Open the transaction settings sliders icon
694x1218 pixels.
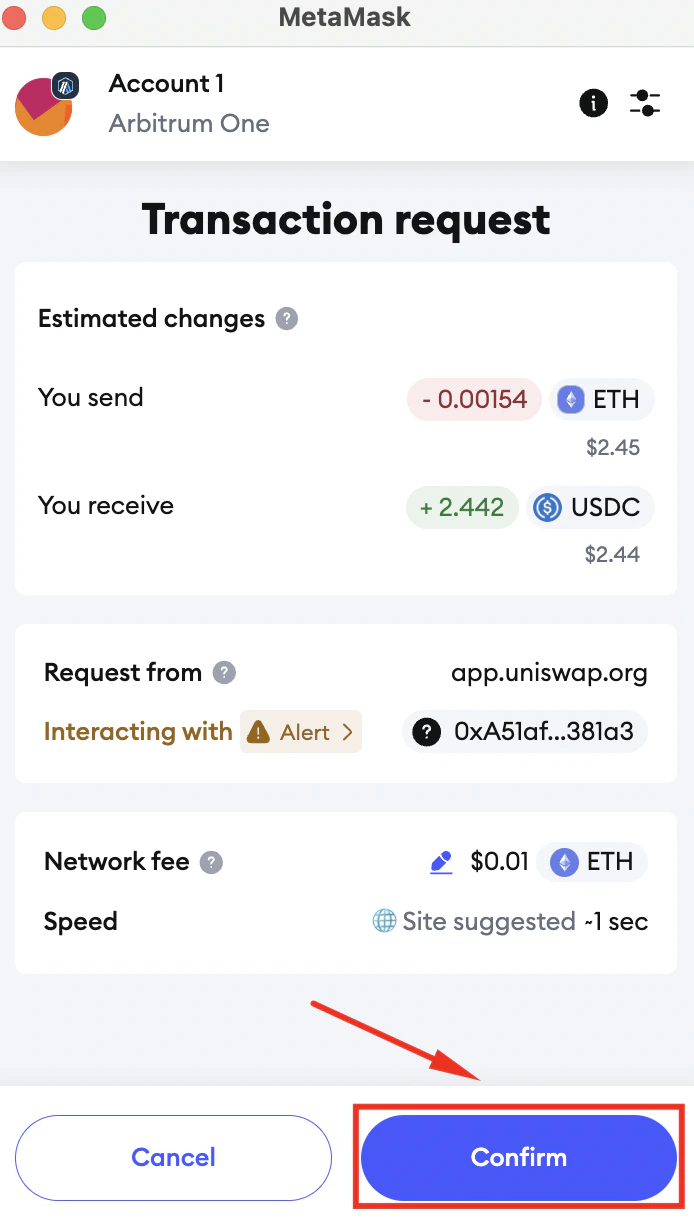[x=645, y=103]
